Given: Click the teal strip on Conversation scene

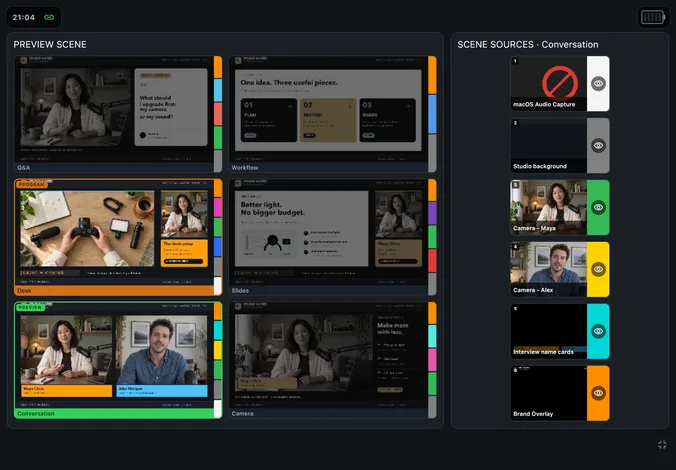Looking at the screenshot, I should click(x=218, y=330).
